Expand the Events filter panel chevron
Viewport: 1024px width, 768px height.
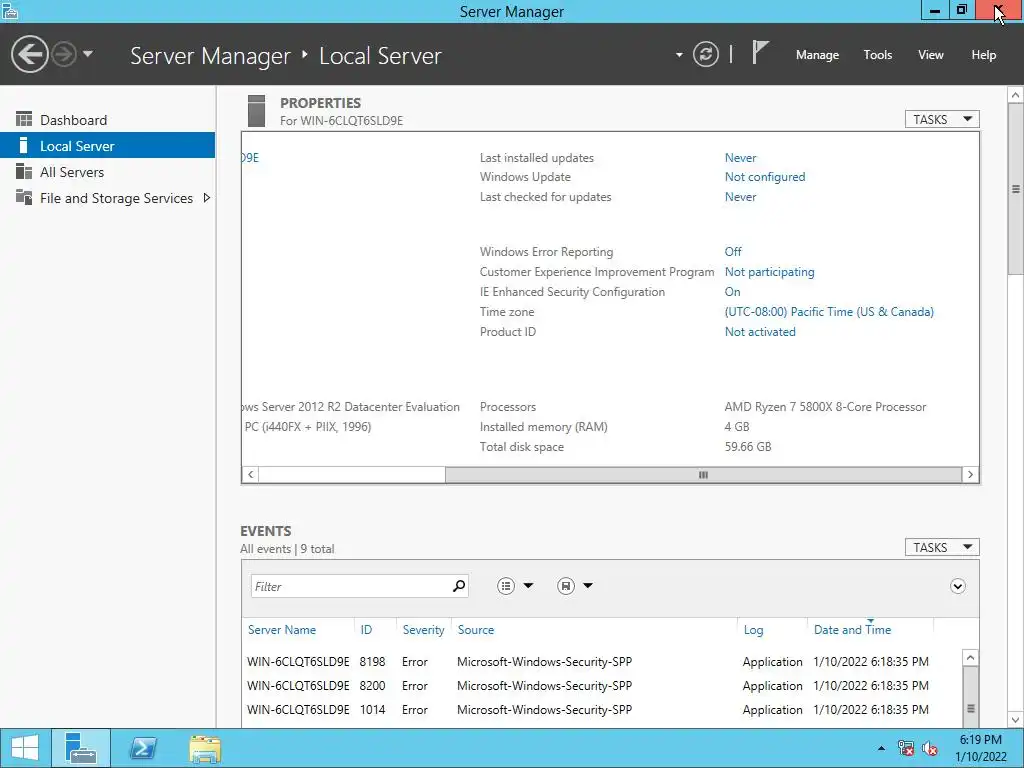(x=957, y=586)
